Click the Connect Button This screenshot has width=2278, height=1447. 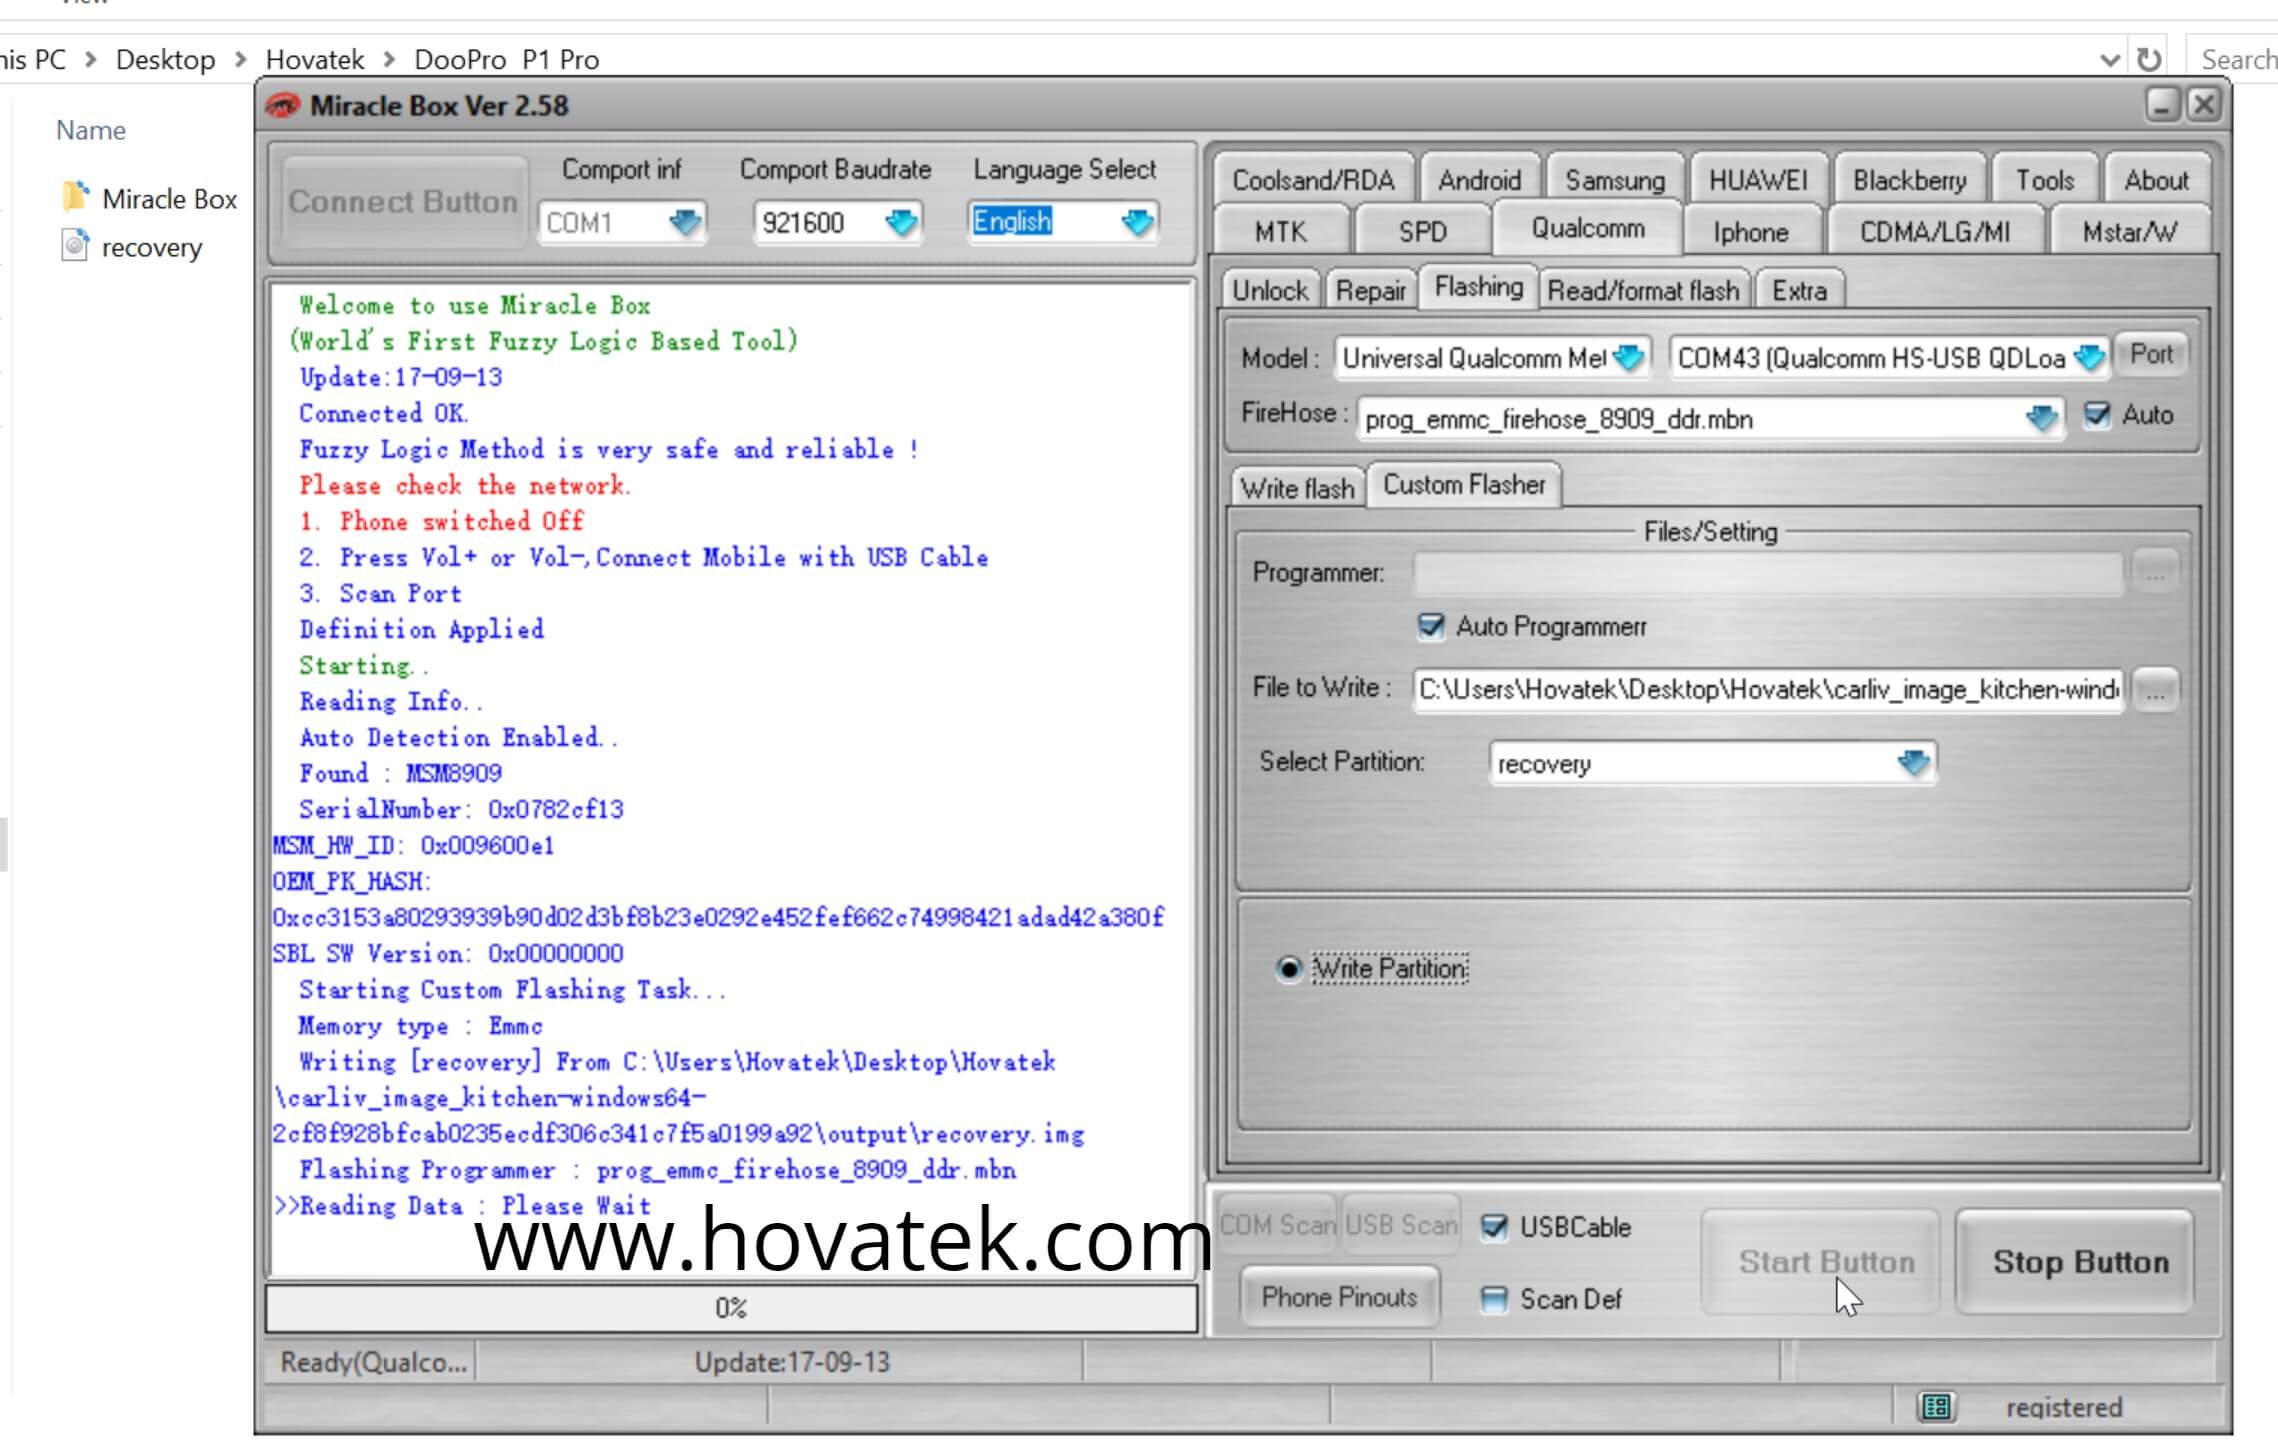pyautogui.click(x=403, y=202)
